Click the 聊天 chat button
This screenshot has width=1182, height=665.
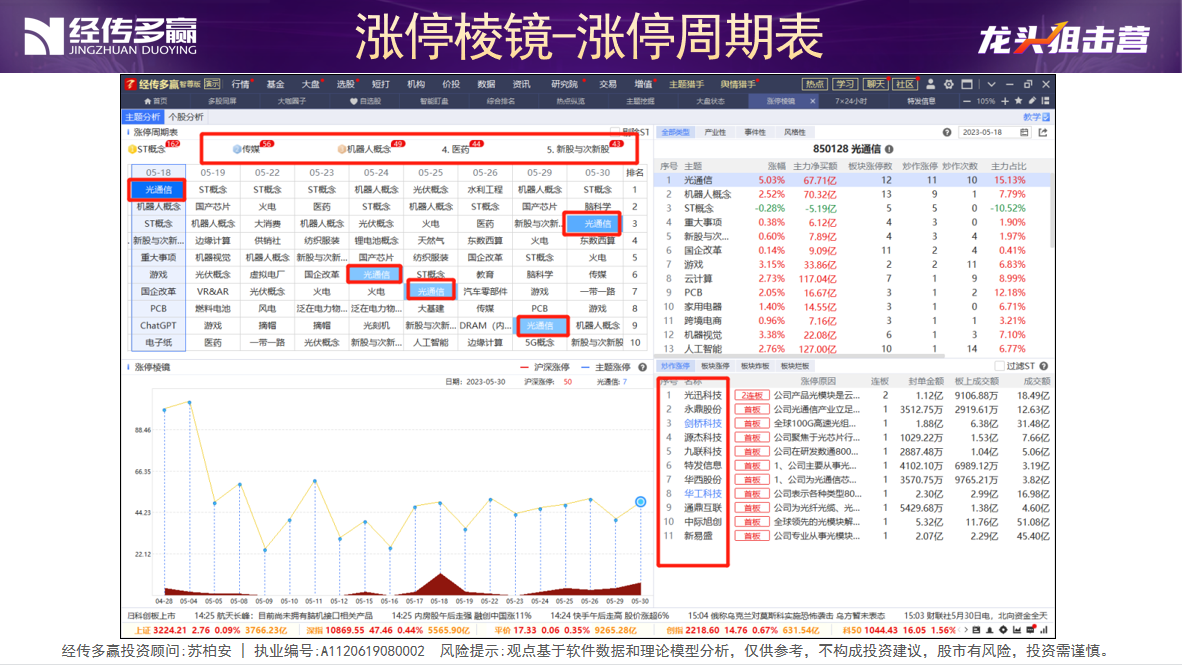[x=875, y=84]
